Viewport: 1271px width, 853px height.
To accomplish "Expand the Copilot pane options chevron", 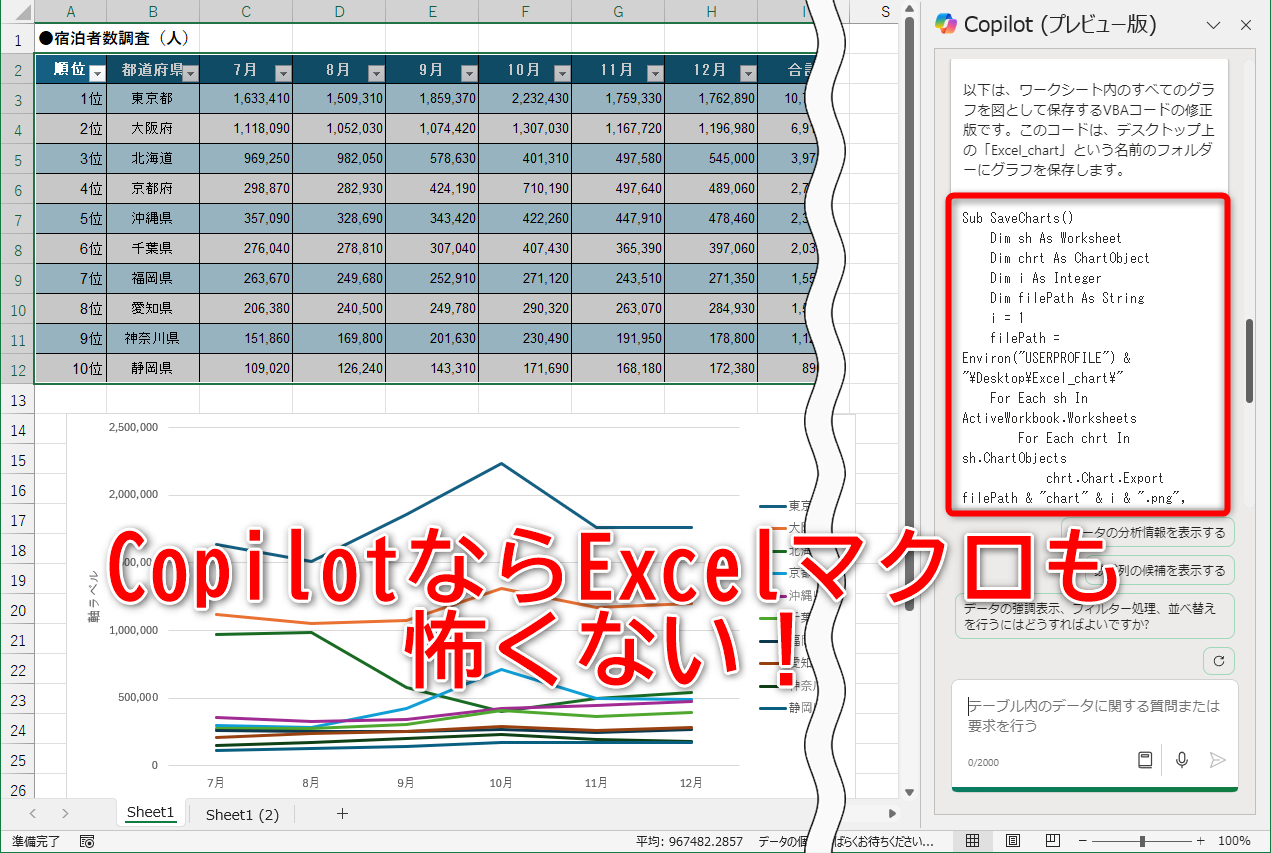I will click(1213, 25).
